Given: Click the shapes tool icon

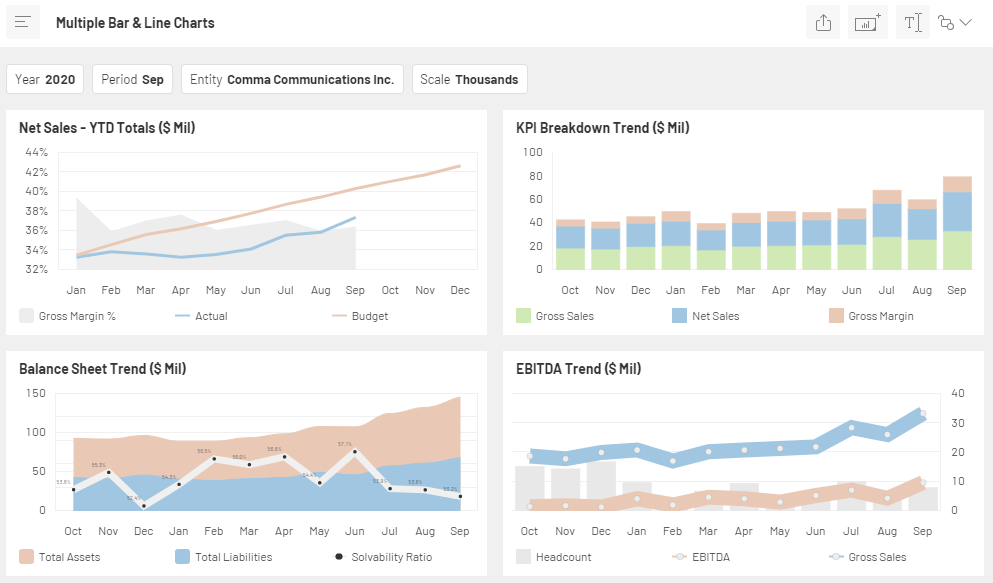Looking at the screenshot, I should 946,23.
